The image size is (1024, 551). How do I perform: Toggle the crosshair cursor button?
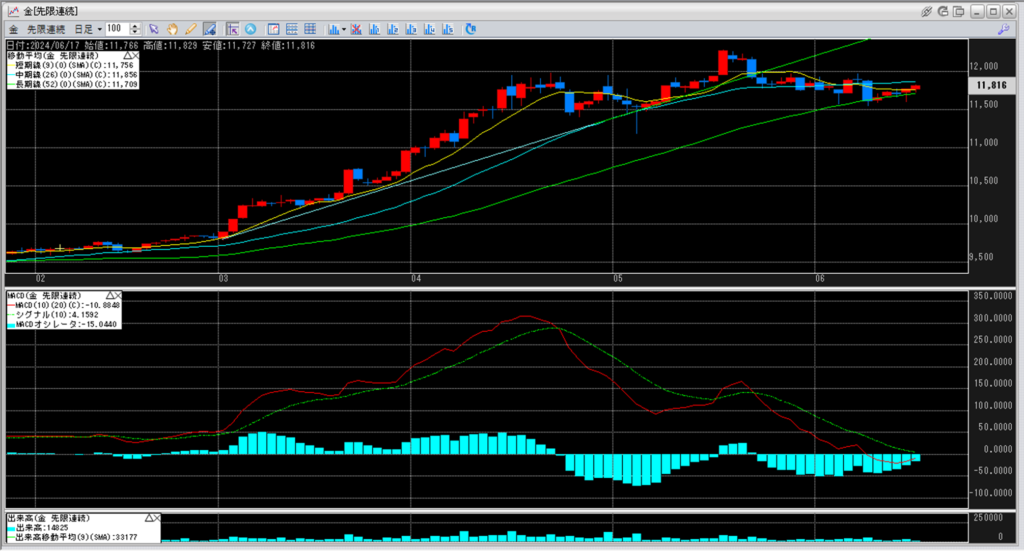point(232,29)
